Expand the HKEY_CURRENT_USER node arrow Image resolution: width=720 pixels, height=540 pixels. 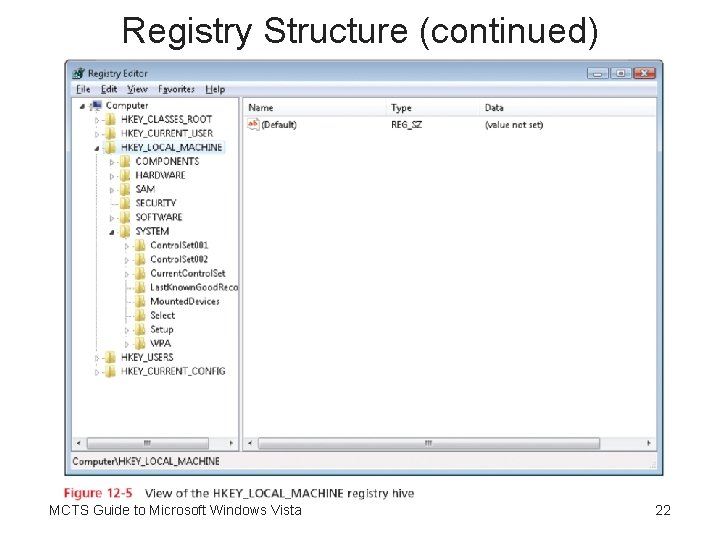pos(96,135)
